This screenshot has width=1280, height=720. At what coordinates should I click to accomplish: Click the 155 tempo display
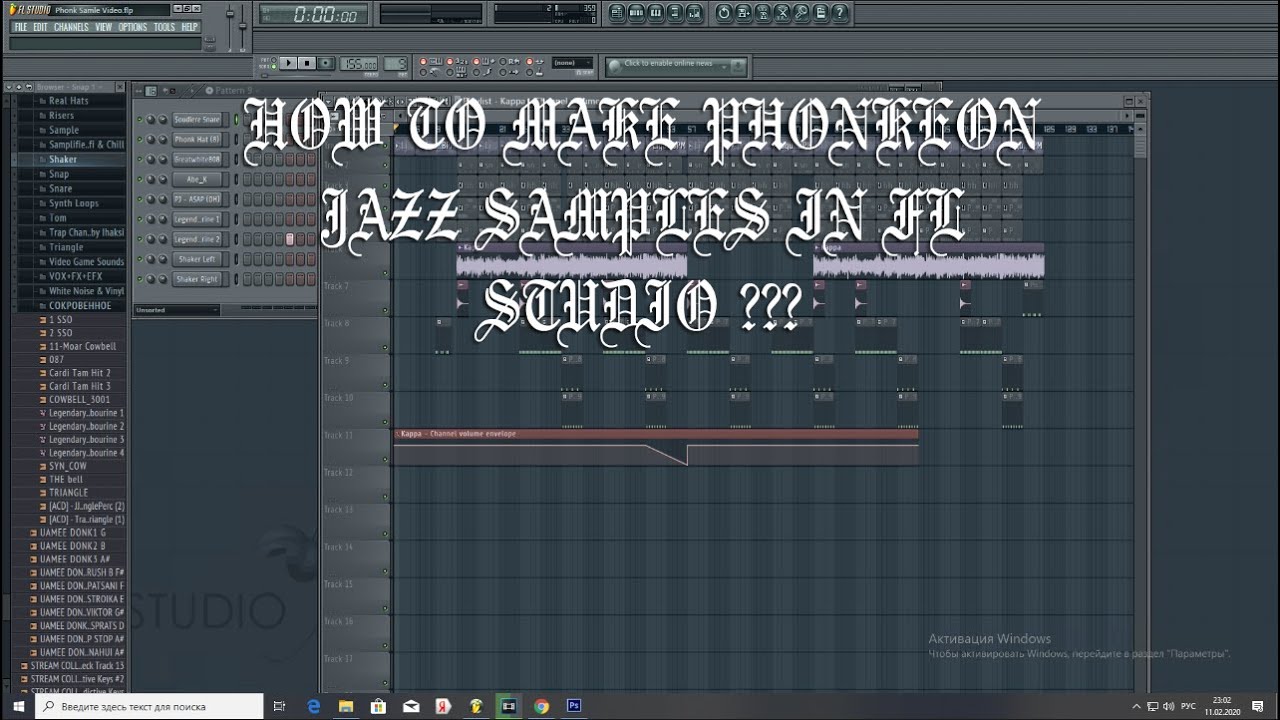click(x=358, y=63)
